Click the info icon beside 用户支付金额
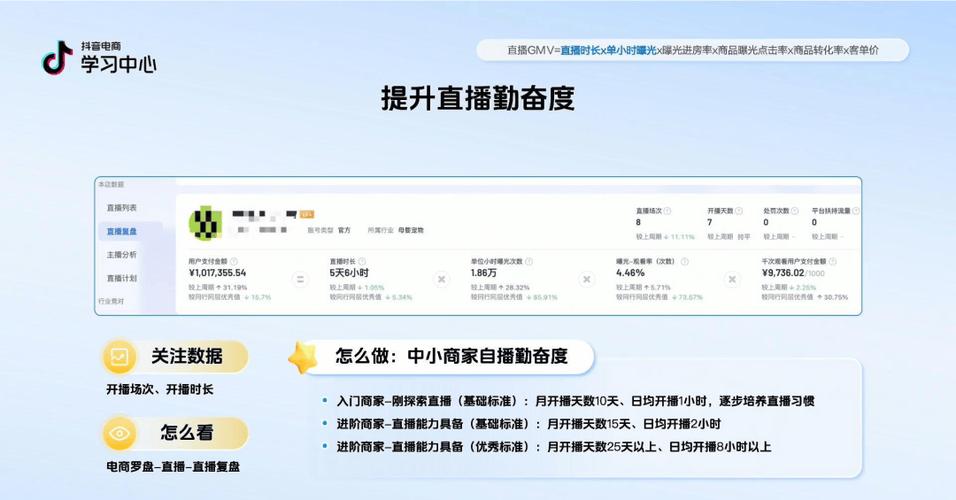Viewport: 956px width, 500px height. tap(234, 262)
